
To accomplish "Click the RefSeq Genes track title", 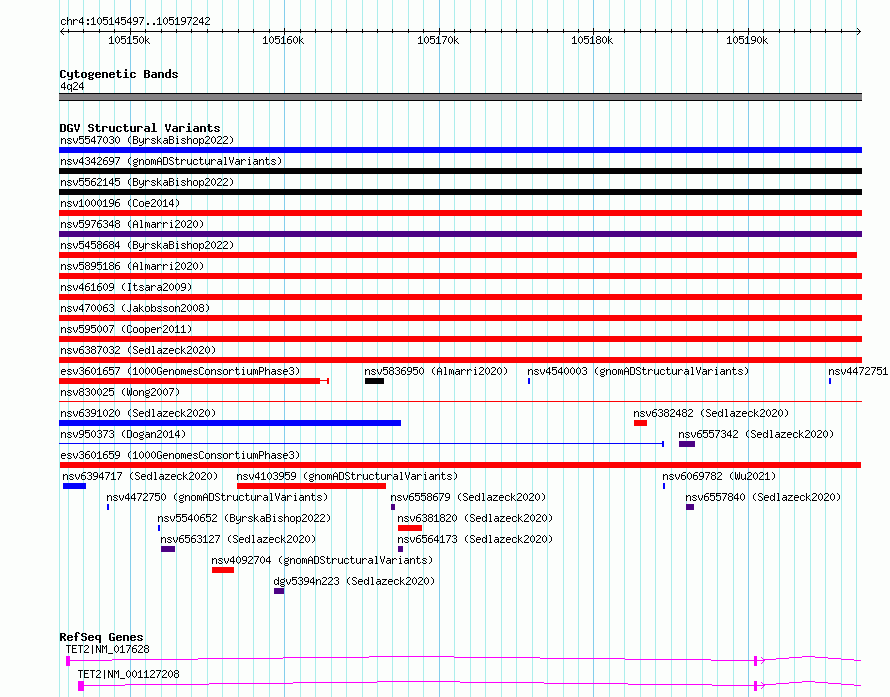I will (101, 637).
